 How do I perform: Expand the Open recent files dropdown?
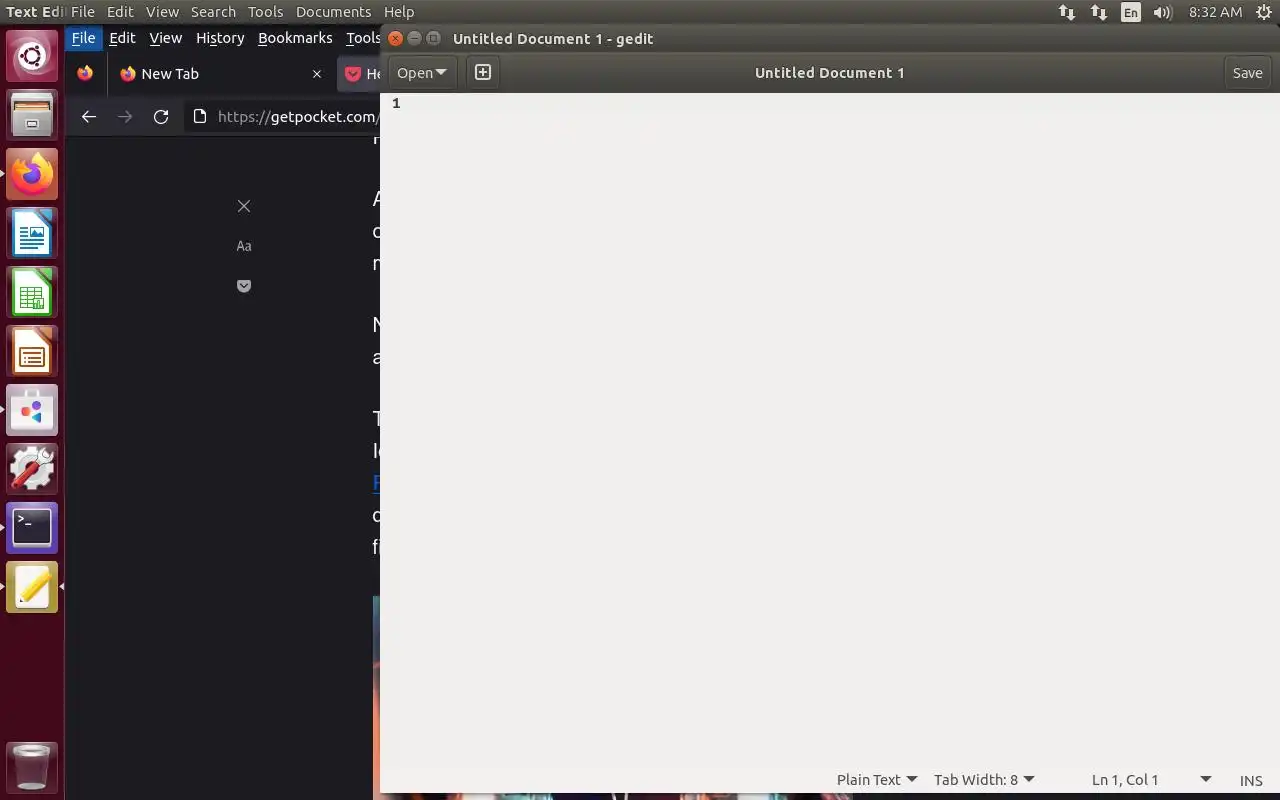coord(422,72)
